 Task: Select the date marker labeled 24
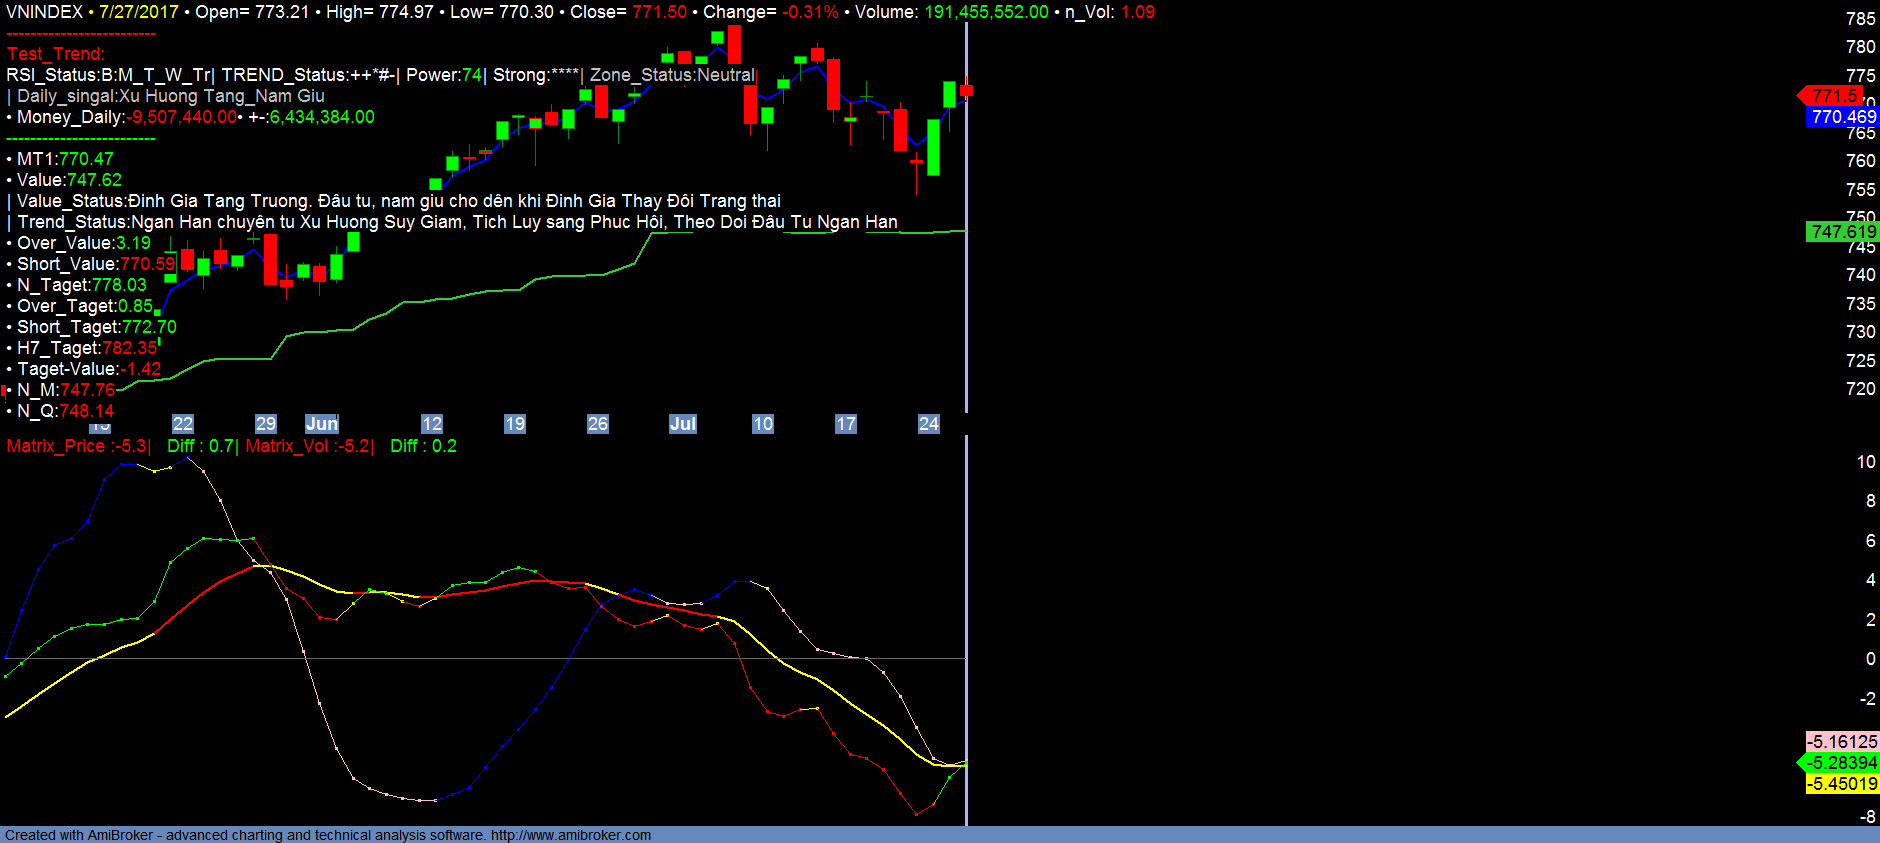tap(929, 424)
